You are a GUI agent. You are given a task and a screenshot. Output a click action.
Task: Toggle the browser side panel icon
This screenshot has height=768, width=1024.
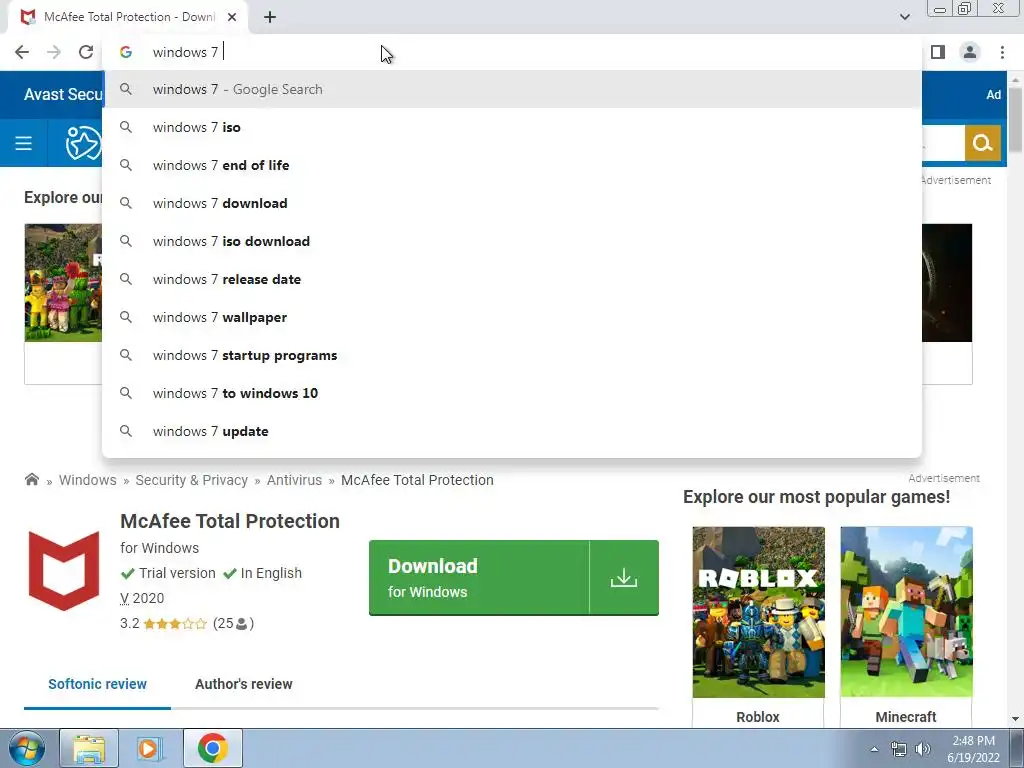point(938,52)
